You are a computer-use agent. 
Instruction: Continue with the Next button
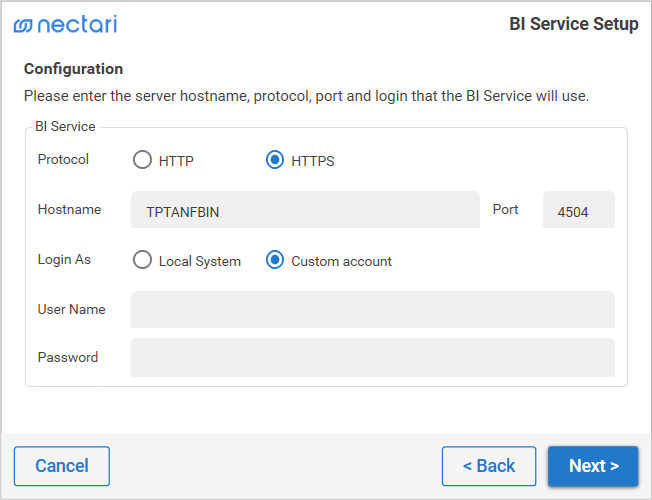coord(593,466)
